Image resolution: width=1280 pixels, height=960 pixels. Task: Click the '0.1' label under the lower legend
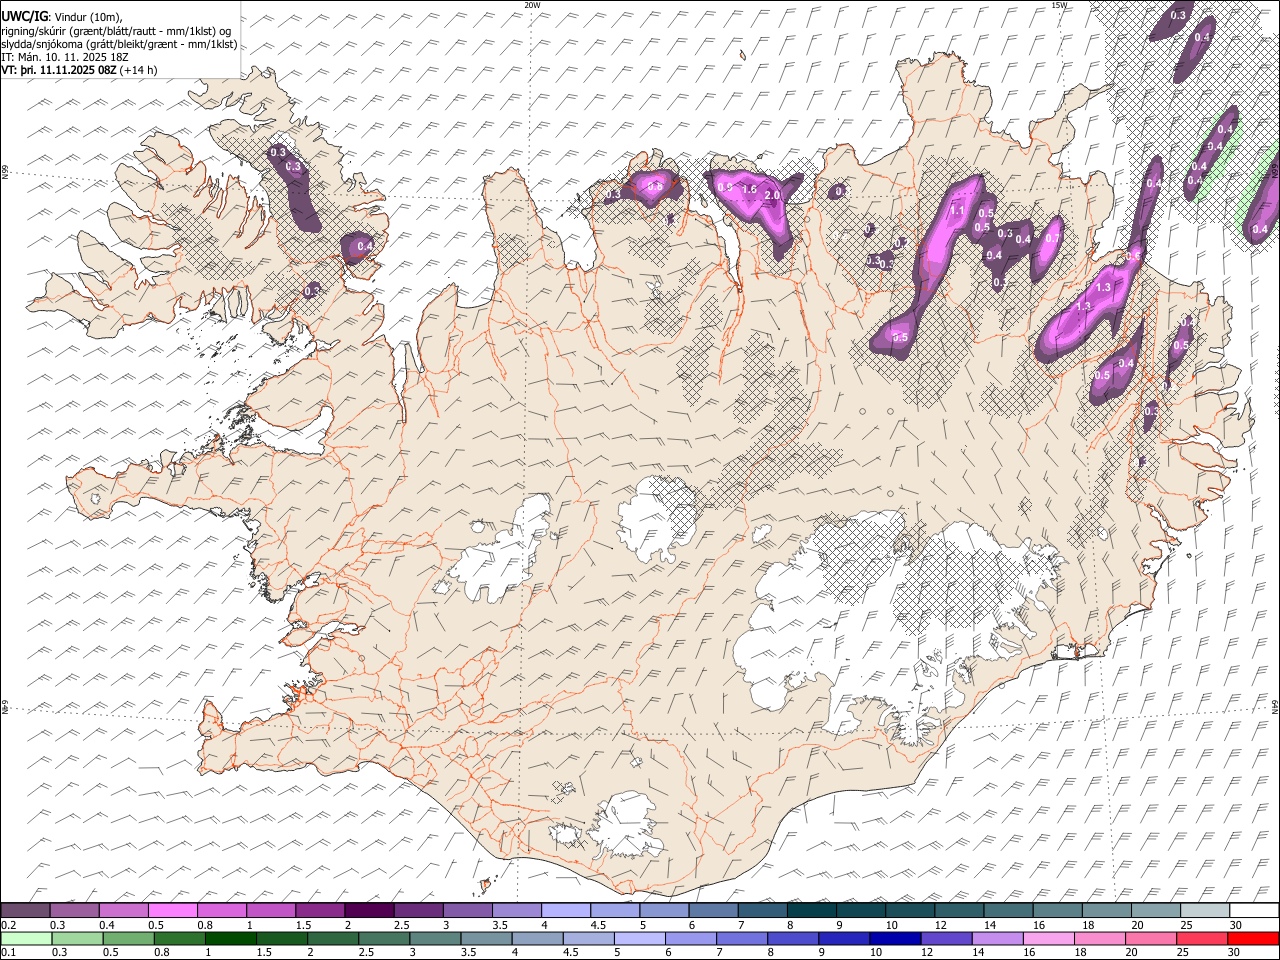[x=8, y=952]
